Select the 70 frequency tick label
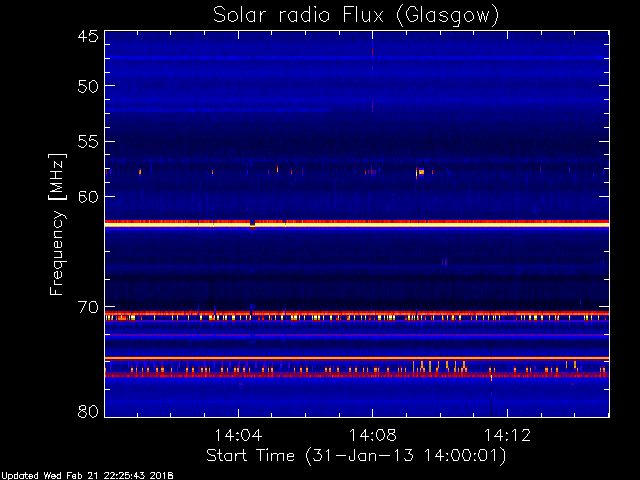Screen dimensions: 640x480 click(x=88, y=307)
